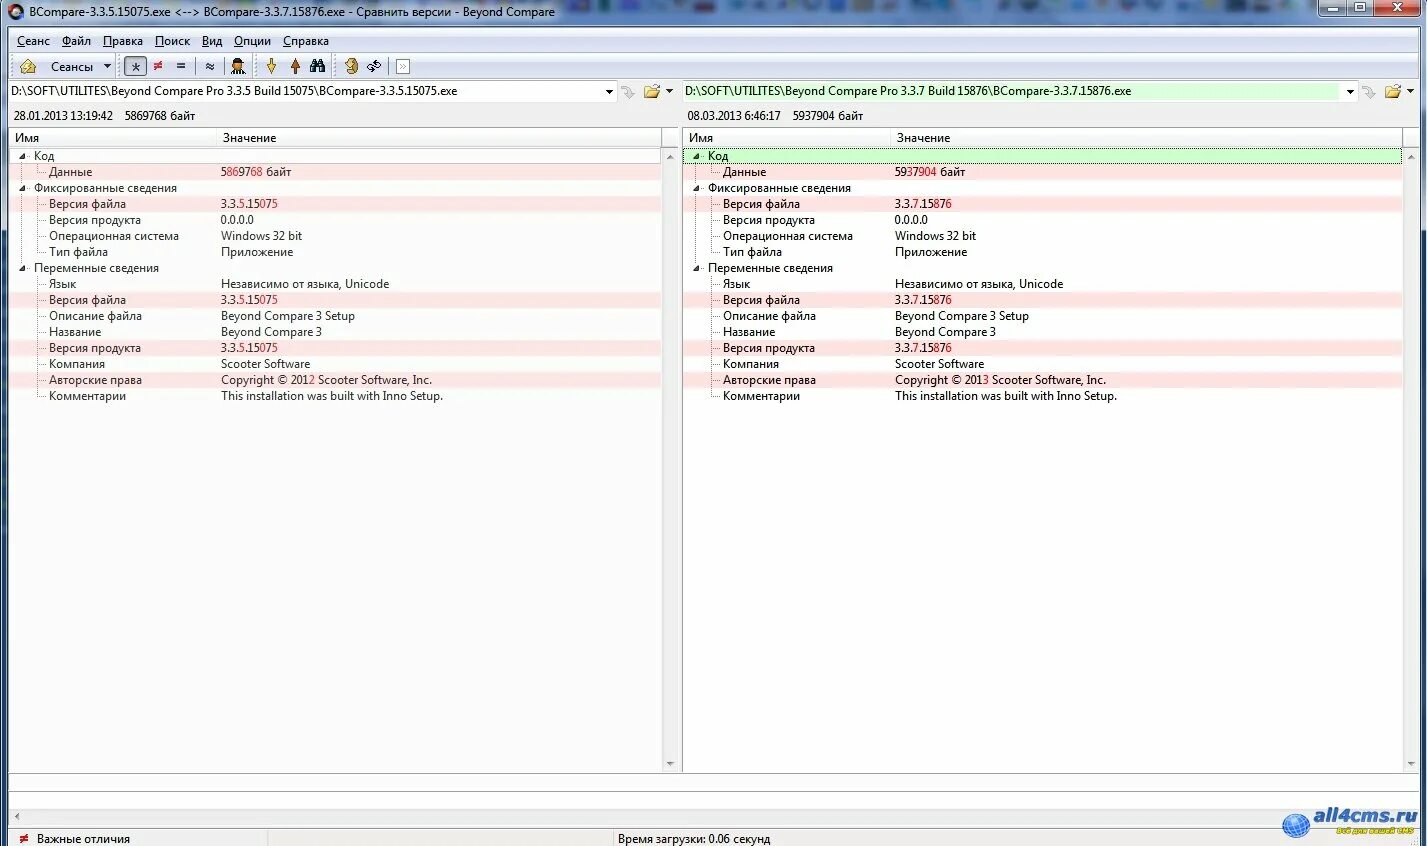Collapse right Переменные сведения node
Image resolution: width=1427 pixels, height=846 pixels.
click(697, 268)
